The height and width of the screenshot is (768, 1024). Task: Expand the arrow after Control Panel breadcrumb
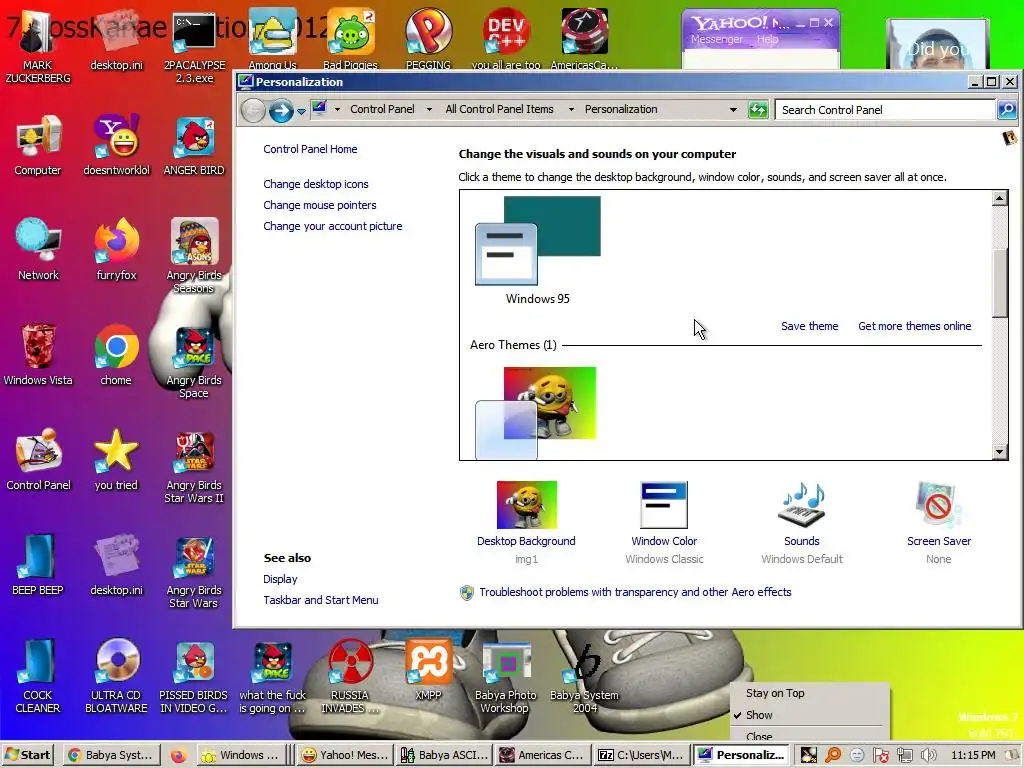point(429,110)
